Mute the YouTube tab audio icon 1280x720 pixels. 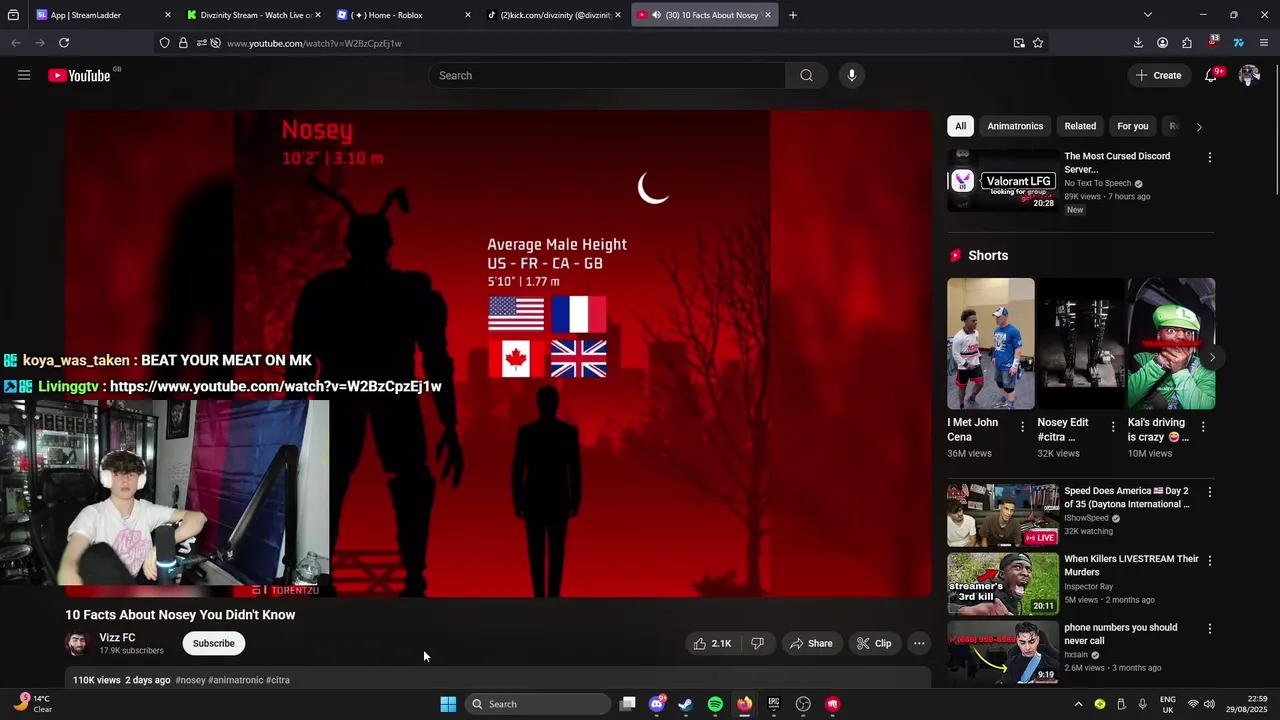656,15
